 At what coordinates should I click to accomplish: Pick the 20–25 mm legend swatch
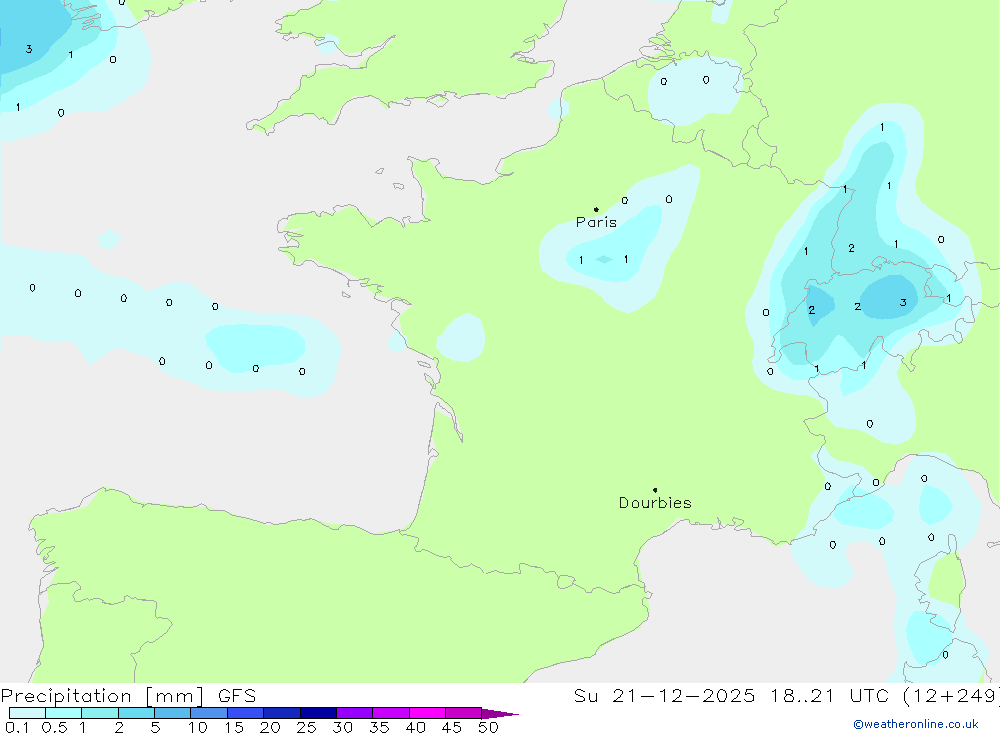(x=282, y=713)
